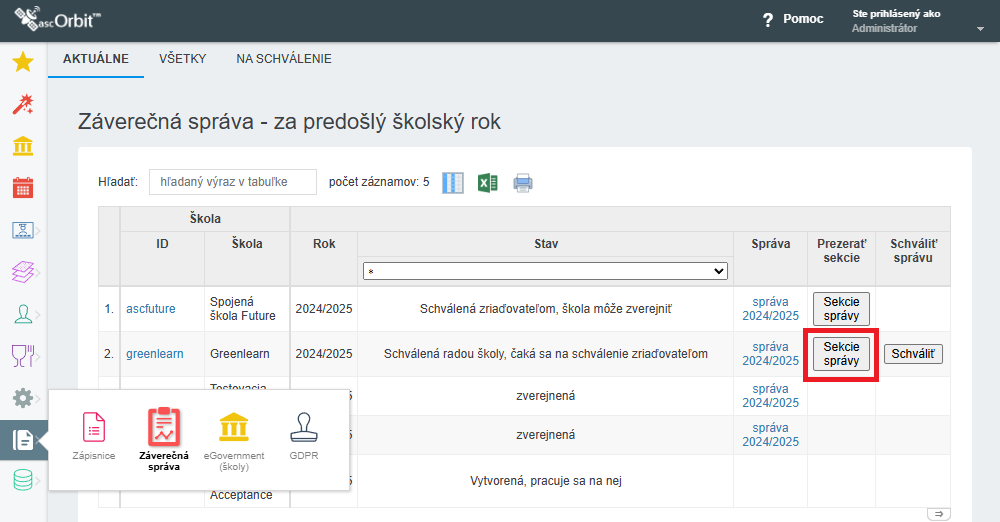
Task: Switch to the VŠETKY tab
Action: 182,59
